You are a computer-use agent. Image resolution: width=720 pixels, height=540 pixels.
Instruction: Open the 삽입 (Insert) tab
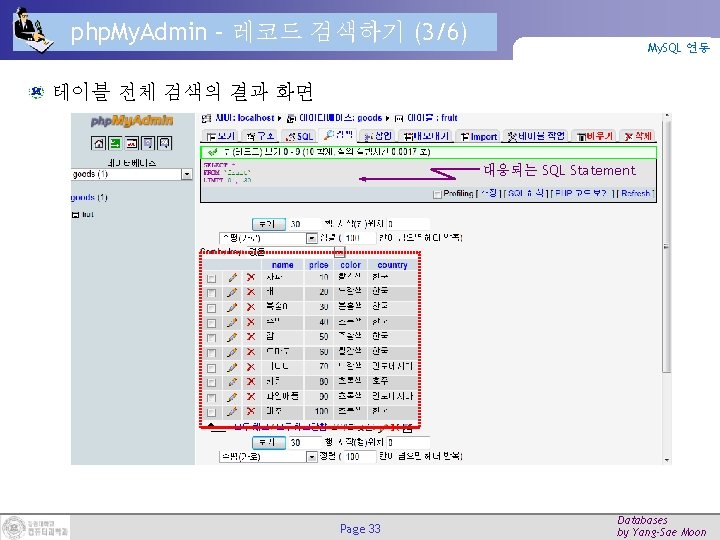pos(377,136)
